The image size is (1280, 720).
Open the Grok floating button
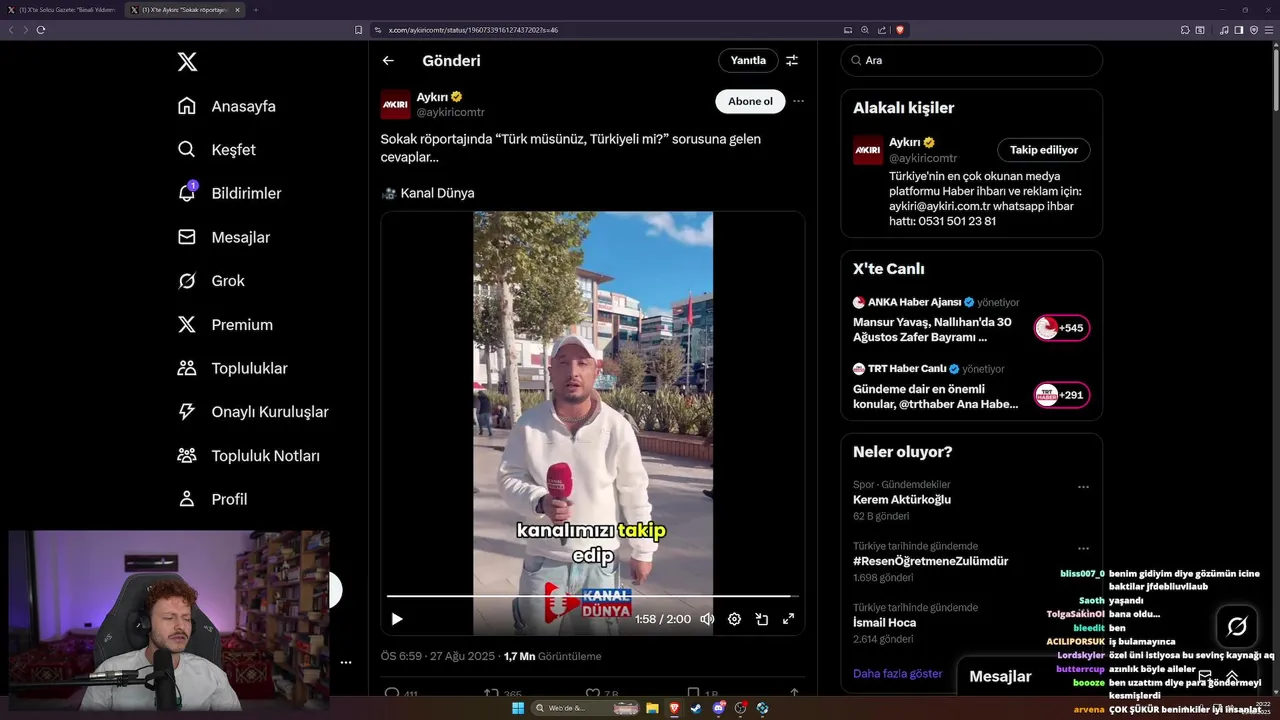1237,627
